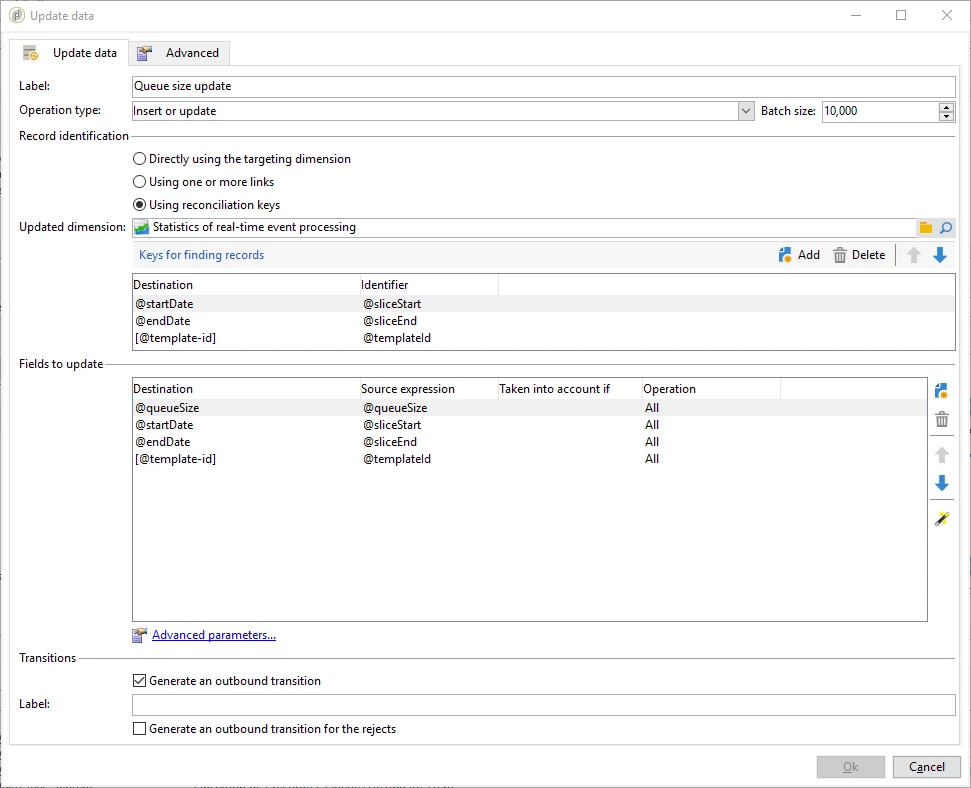Switch to the Update data tab
Screen dimensions: 971x788
(69, 53)
